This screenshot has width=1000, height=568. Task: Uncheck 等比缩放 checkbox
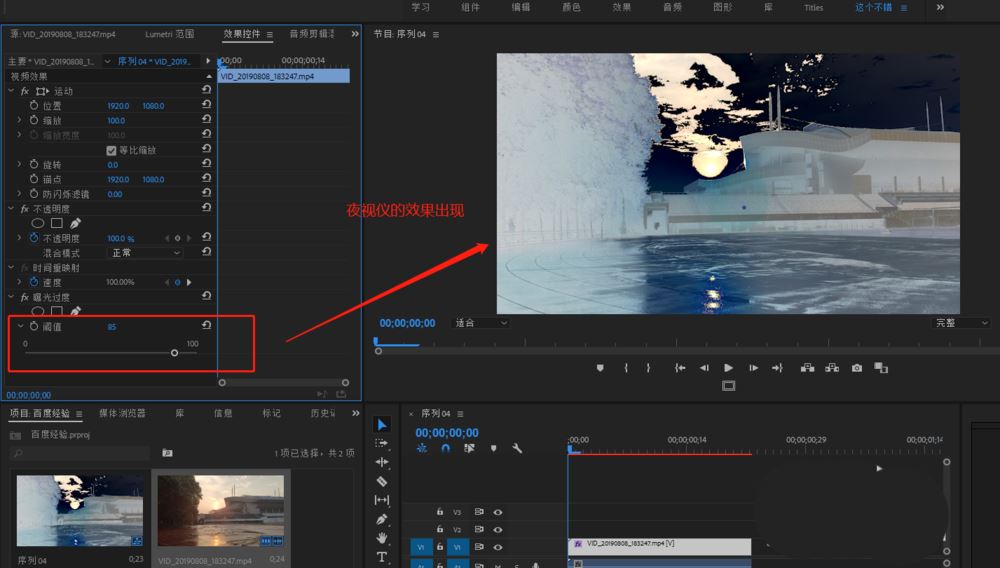111,150
